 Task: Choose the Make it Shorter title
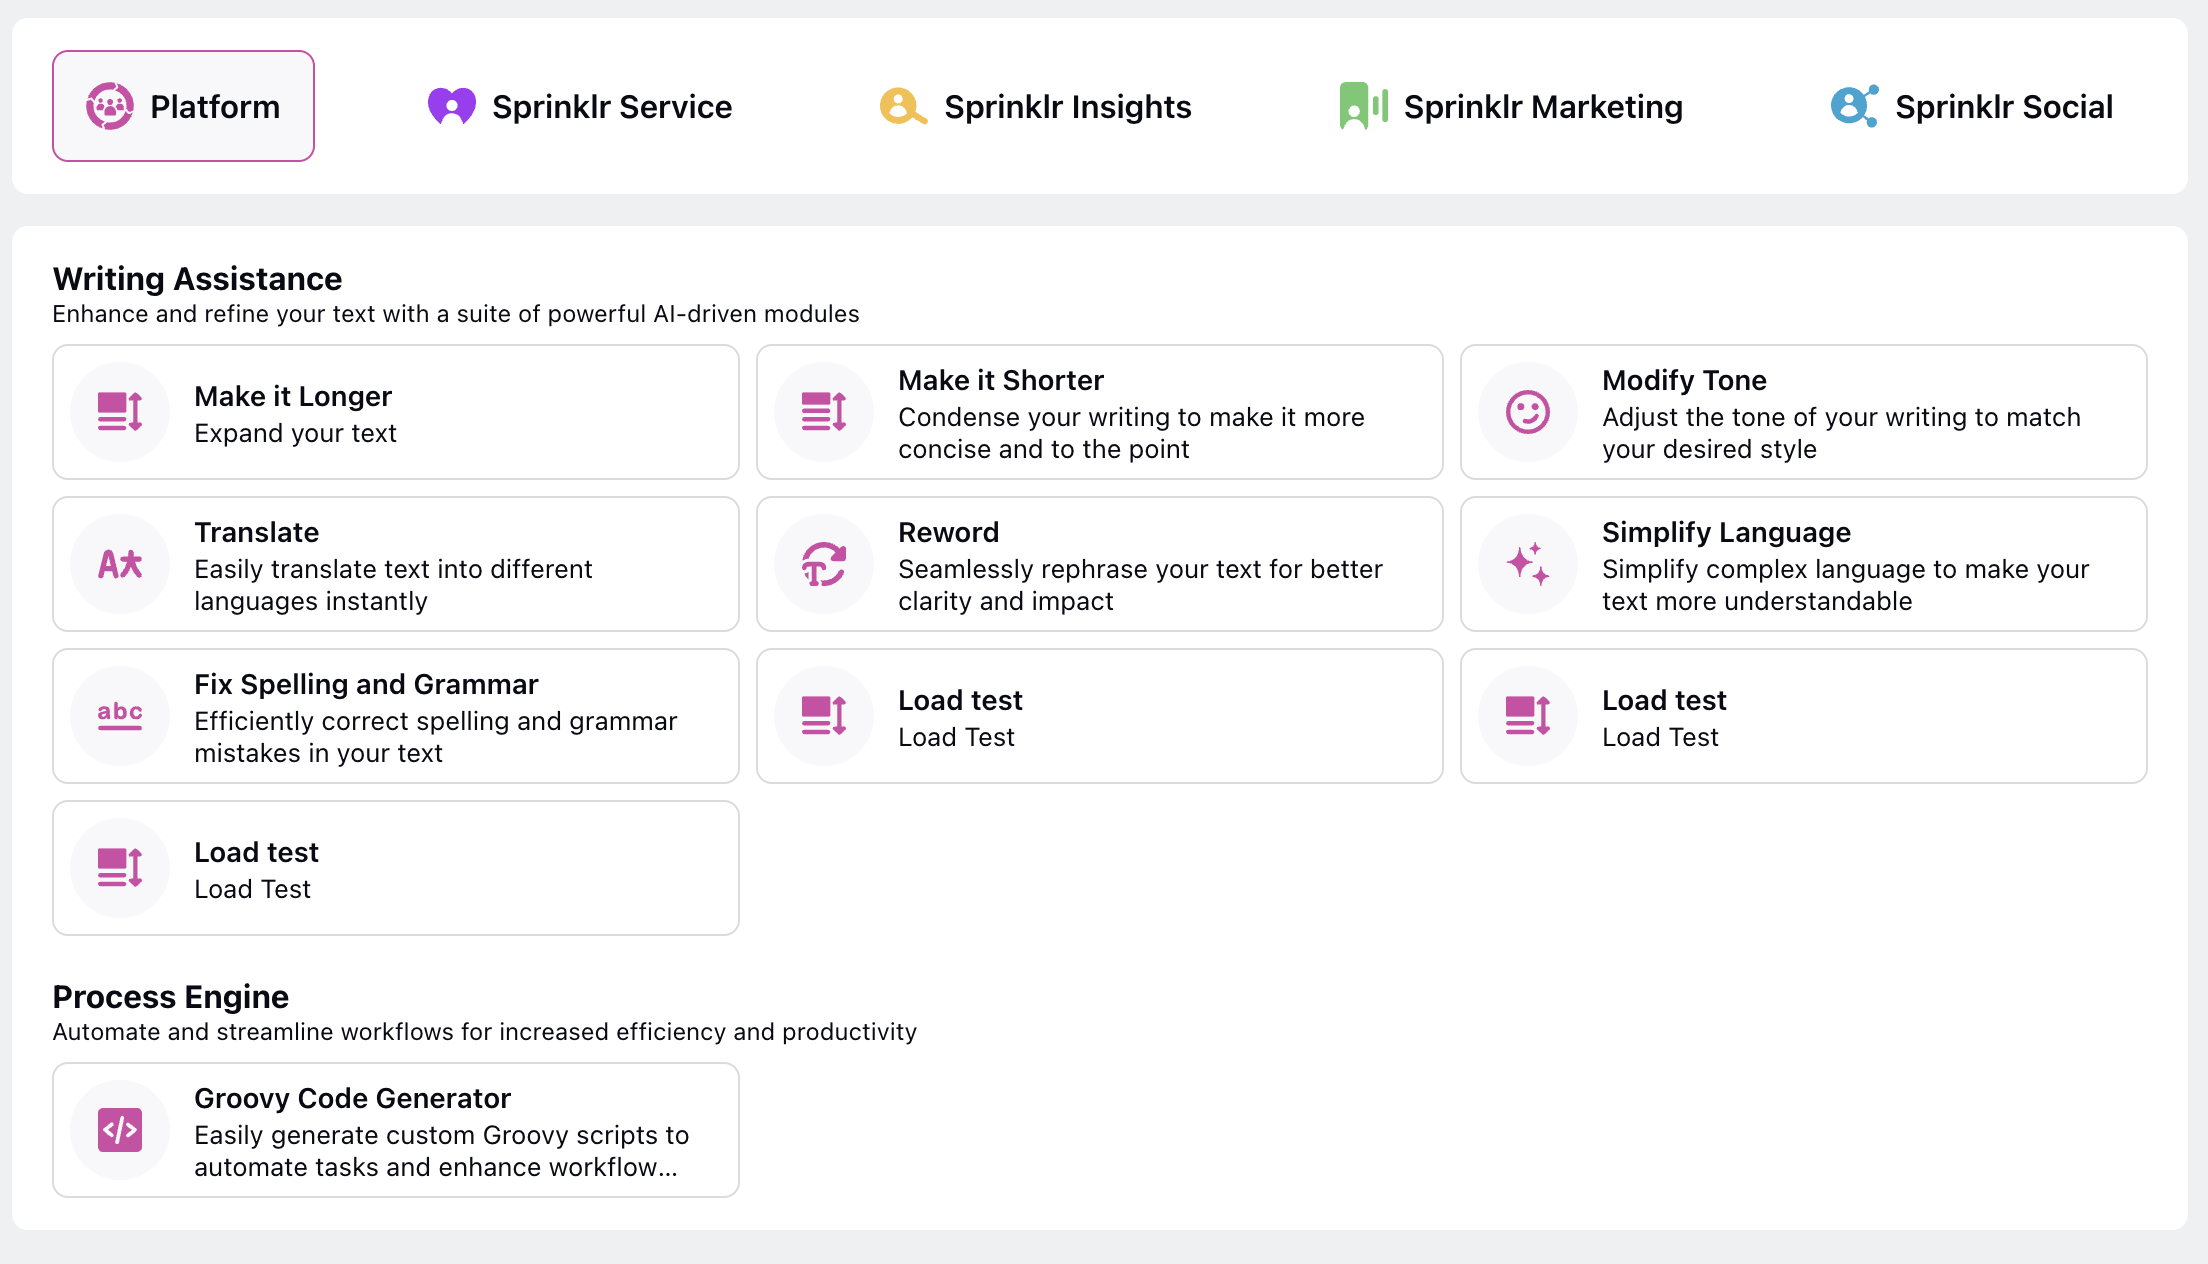[1001, 380]
